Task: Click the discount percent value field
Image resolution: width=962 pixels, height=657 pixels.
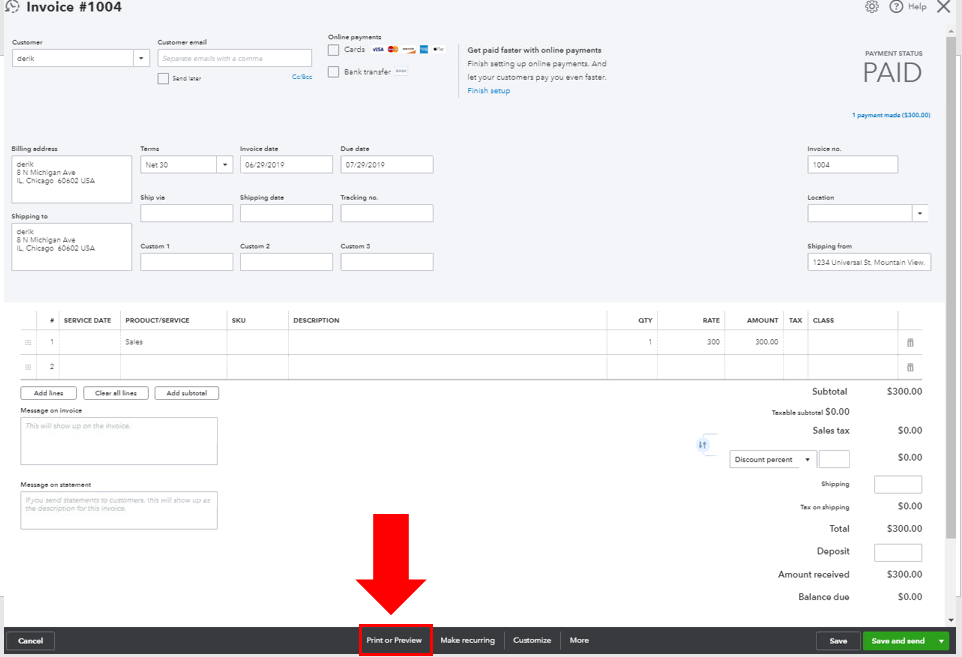Action: tap(834, 459)
